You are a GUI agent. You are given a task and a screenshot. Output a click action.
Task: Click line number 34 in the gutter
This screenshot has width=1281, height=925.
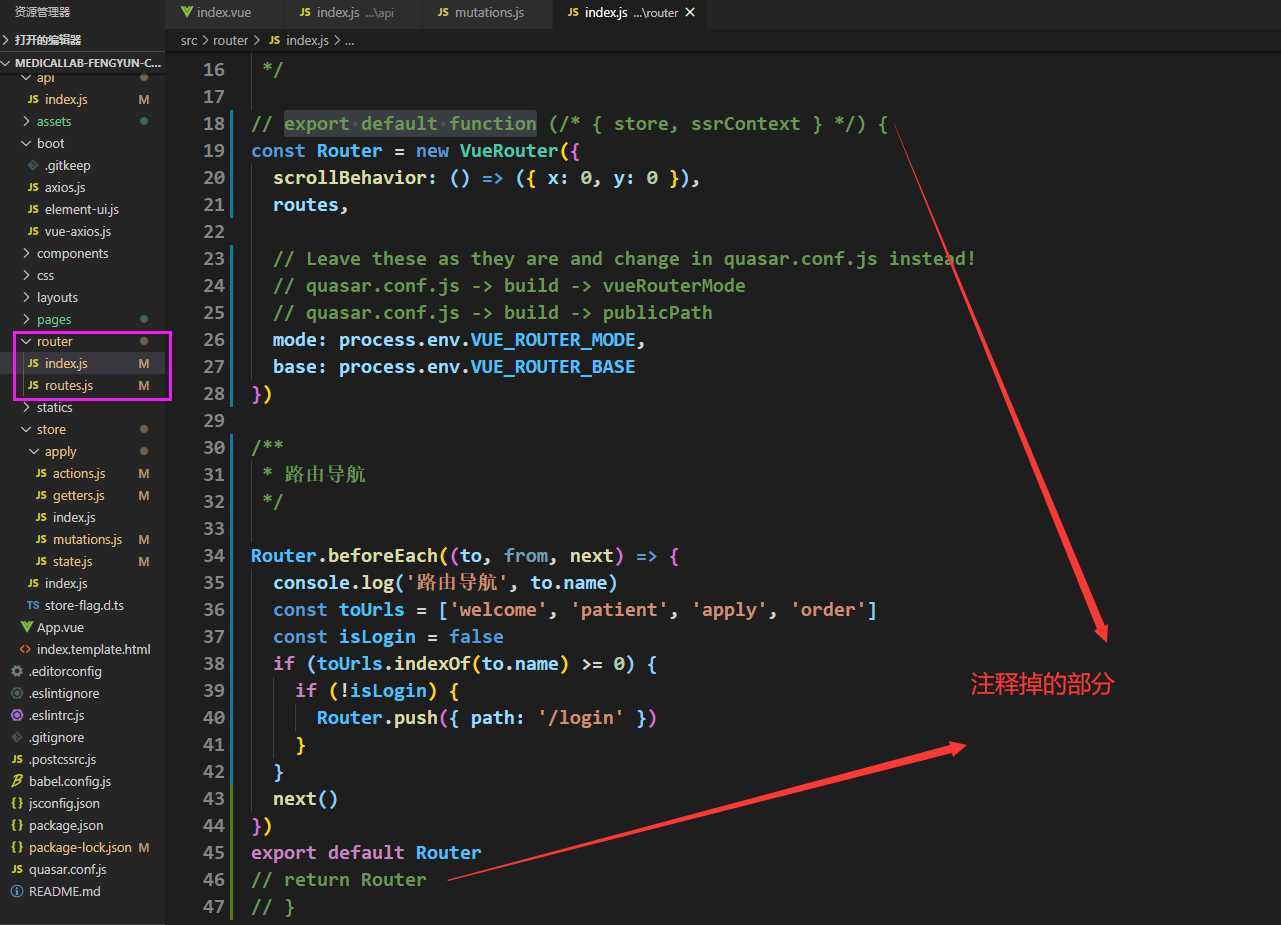pyautogui.click(x=213, y=555)
